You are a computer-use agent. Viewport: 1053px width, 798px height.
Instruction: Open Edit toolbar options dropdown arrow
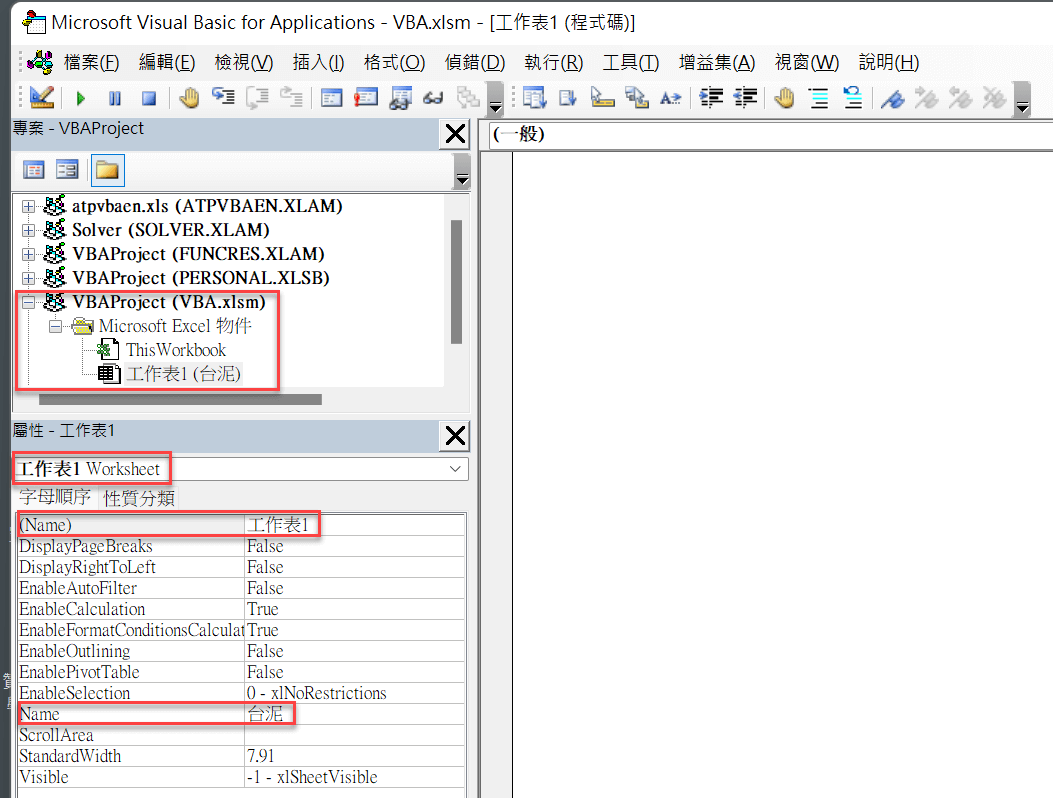[x=1022, y=99]
